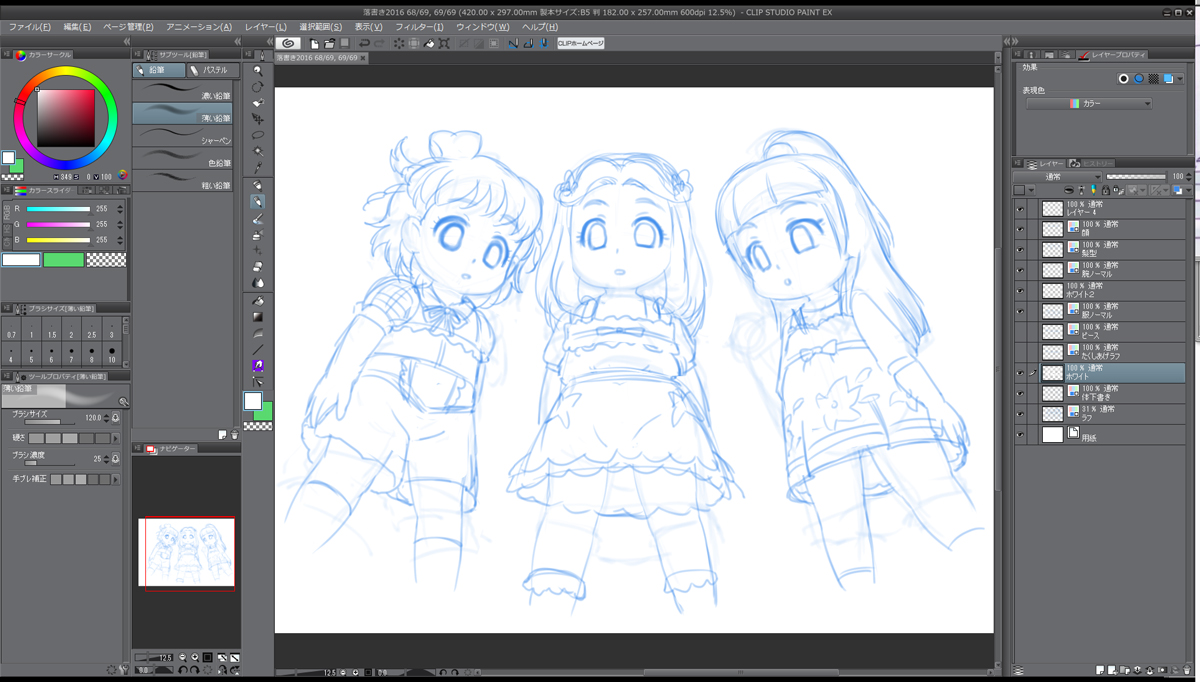The image size is (1200, 682).
Task: Select the Decoration sparkle tool
Action: point(258,250)
